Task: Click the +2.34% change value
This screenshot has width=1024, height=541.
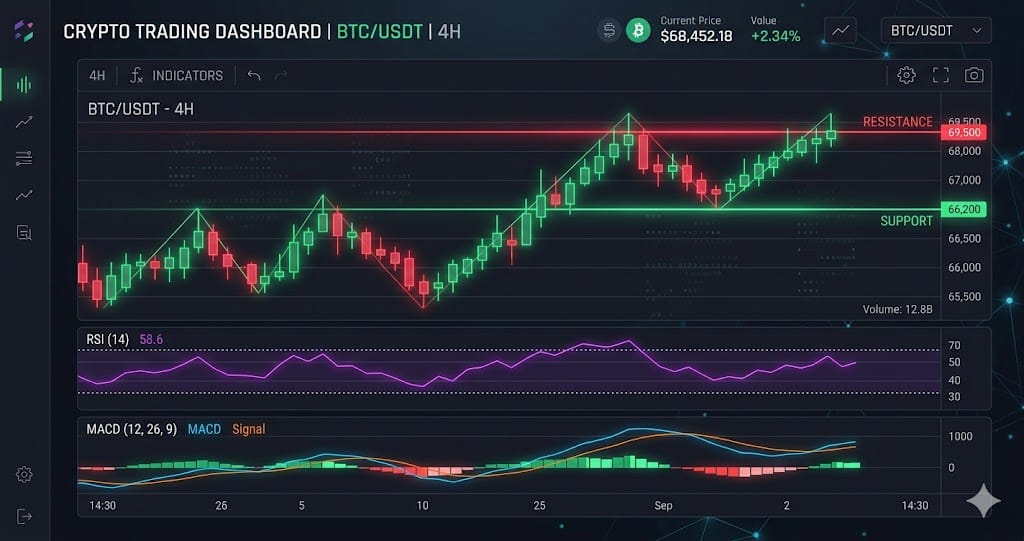Action: (x=776, y=37)
